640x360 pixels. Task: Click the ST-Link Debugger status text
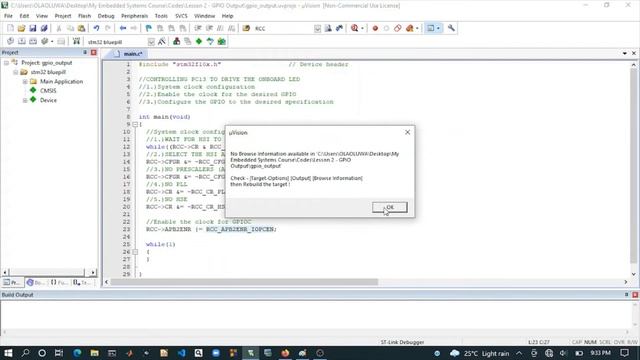(x=402, y=342)
